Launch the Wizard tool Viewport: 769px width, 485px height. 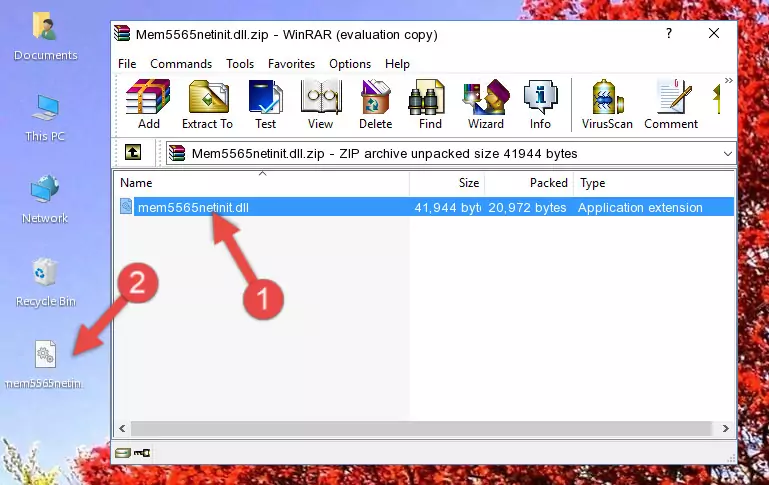(x=486, y=104)
